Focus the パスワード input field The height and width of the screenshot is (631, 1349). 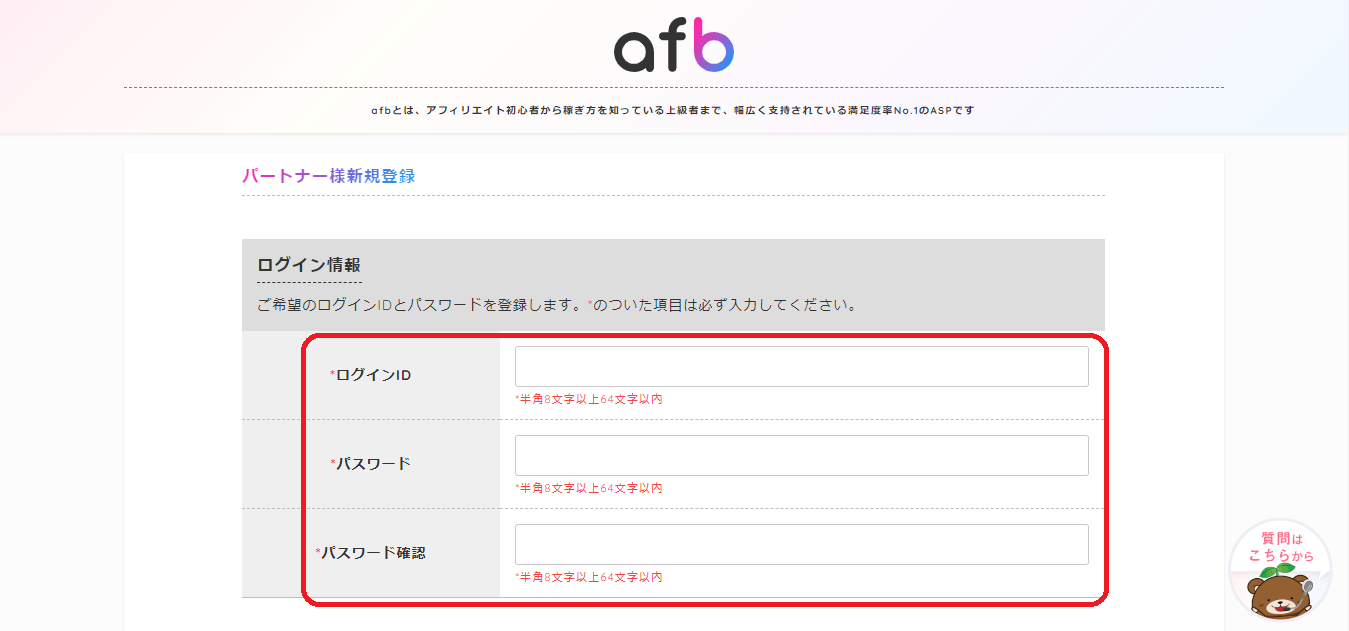click(801, 456)
